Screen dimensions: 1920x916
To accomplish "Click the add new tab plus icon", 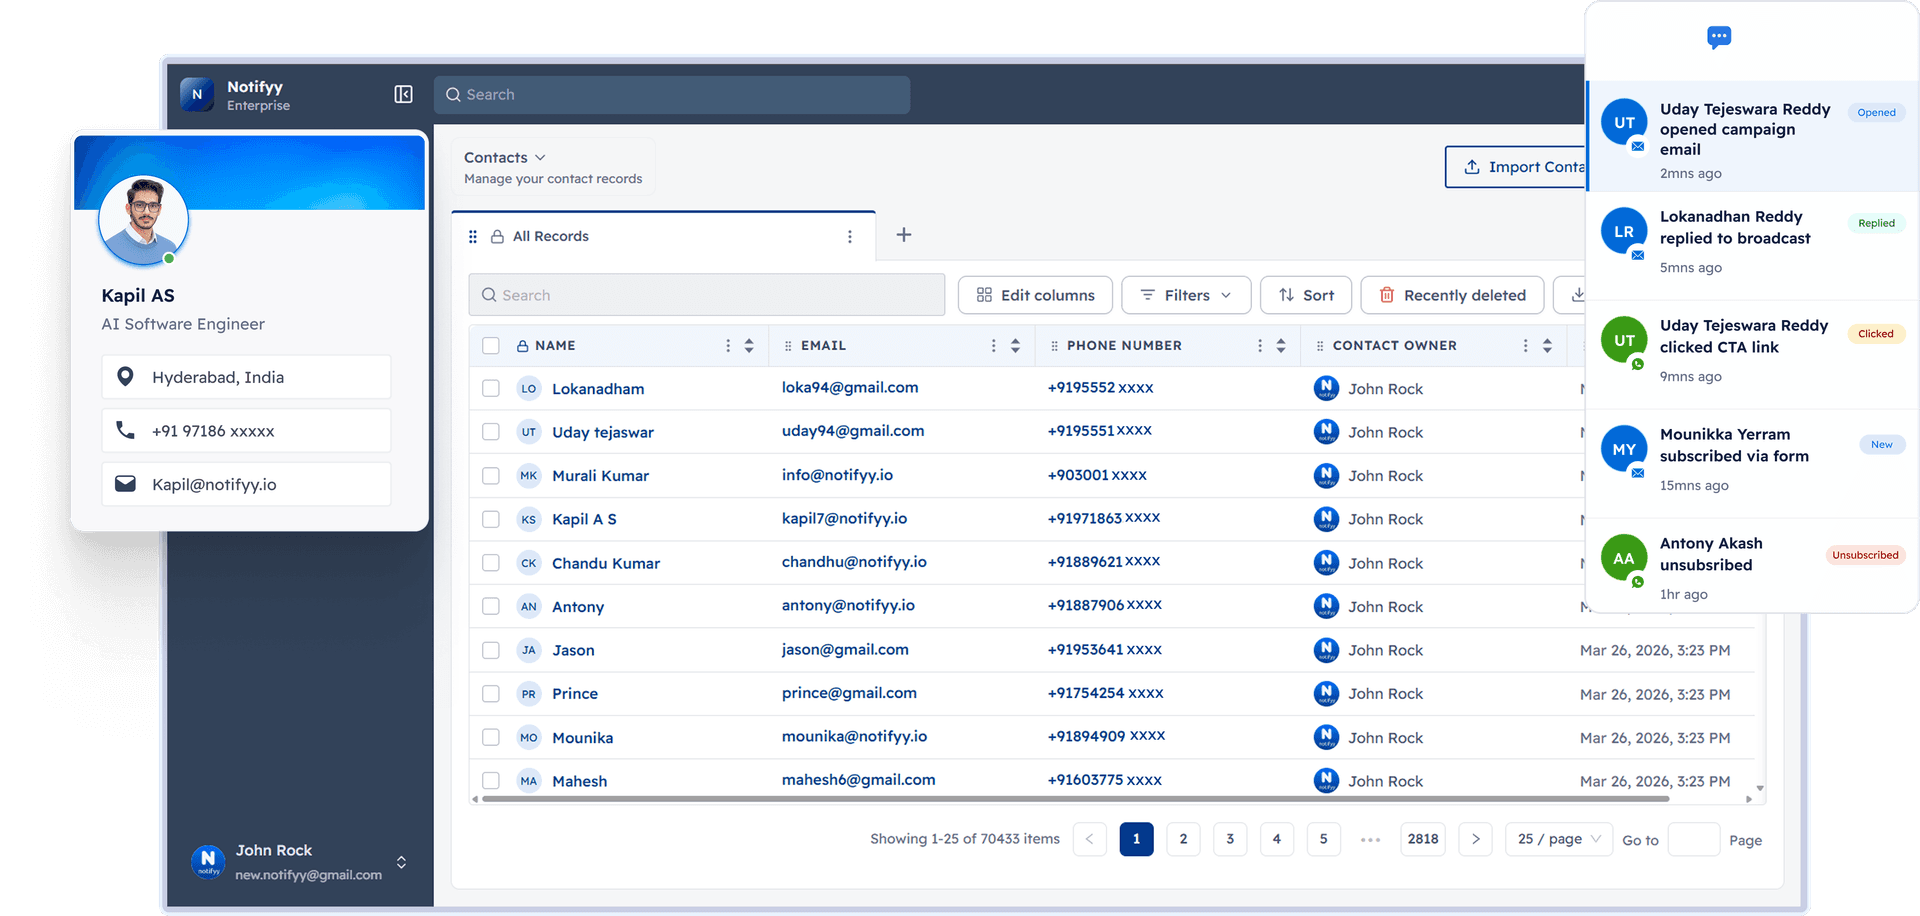I will point(903,235).
